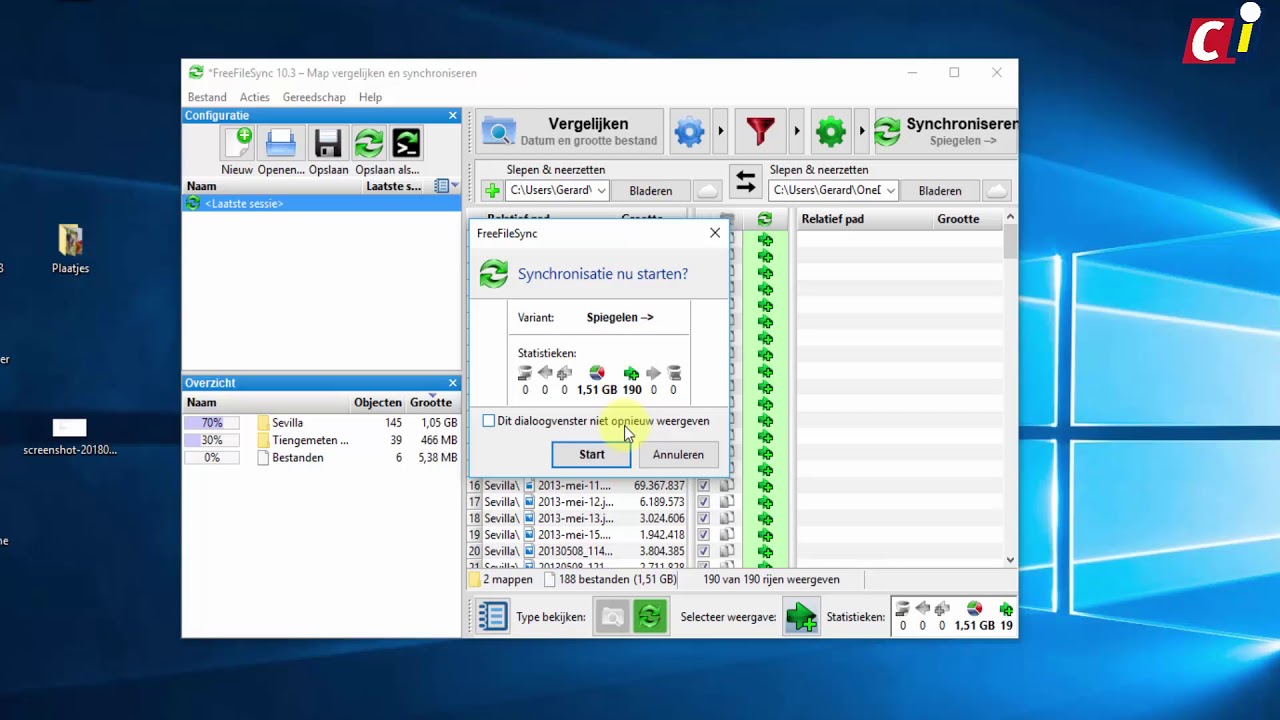Sort Overzicht by Objecten column
The height and width of the screenshot is (720, 1280).
tap(377, 402)
